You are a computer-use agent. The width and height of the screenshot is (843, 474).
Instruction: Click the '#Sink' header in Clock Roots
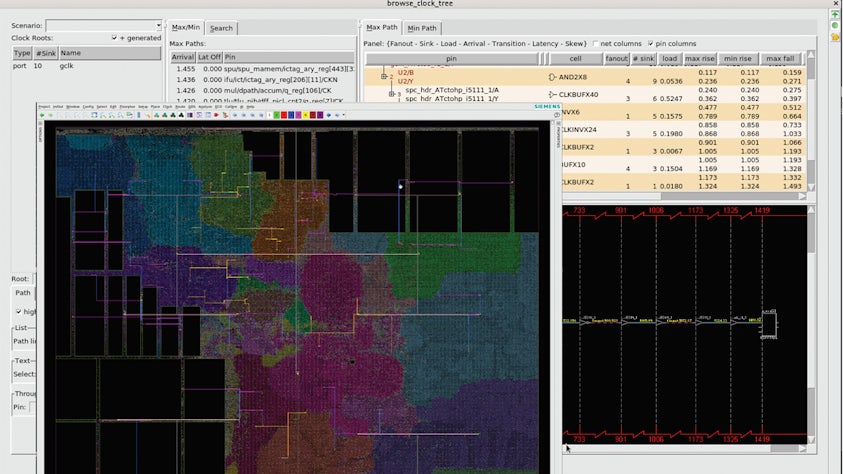click(x=46, y=53)
